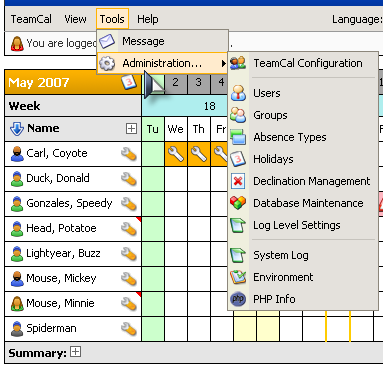This screenshot has width=383, height=370.
Task: Click the Declination Management red X icon
Action: 238,181
